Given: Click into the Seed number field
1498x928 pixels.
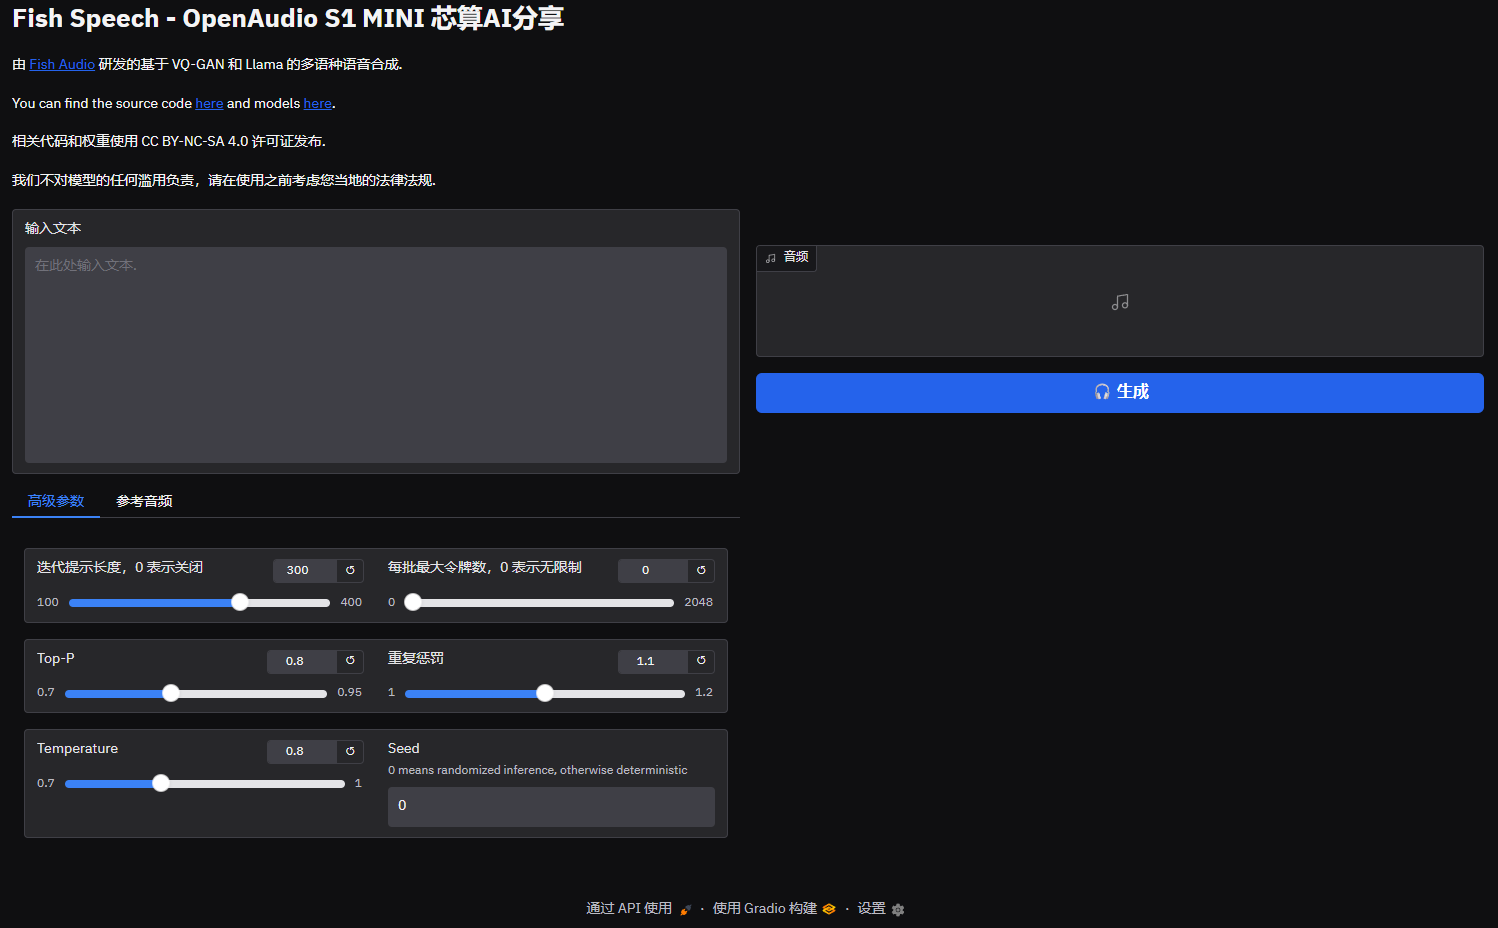Looking at the screenshot, I should [x=550, y=806].
